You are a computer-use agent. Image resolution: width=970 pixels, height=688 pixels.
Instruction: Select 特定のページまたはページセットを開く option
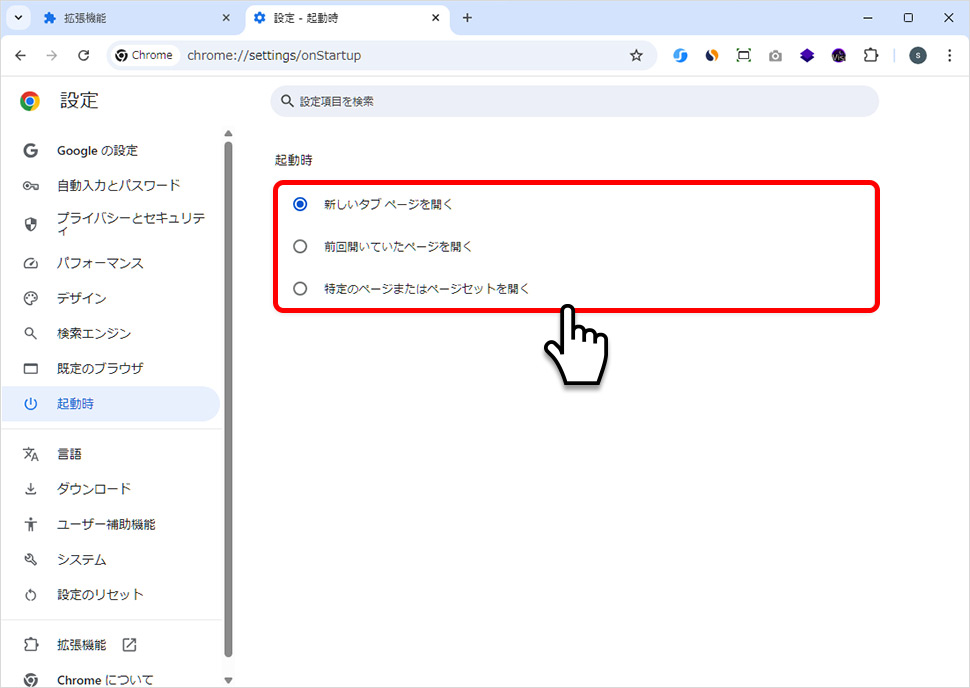(x=299, y=288)
